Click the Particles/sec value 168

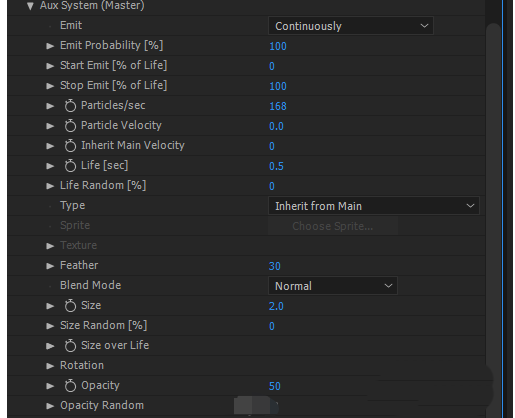(x=278, y=106)
